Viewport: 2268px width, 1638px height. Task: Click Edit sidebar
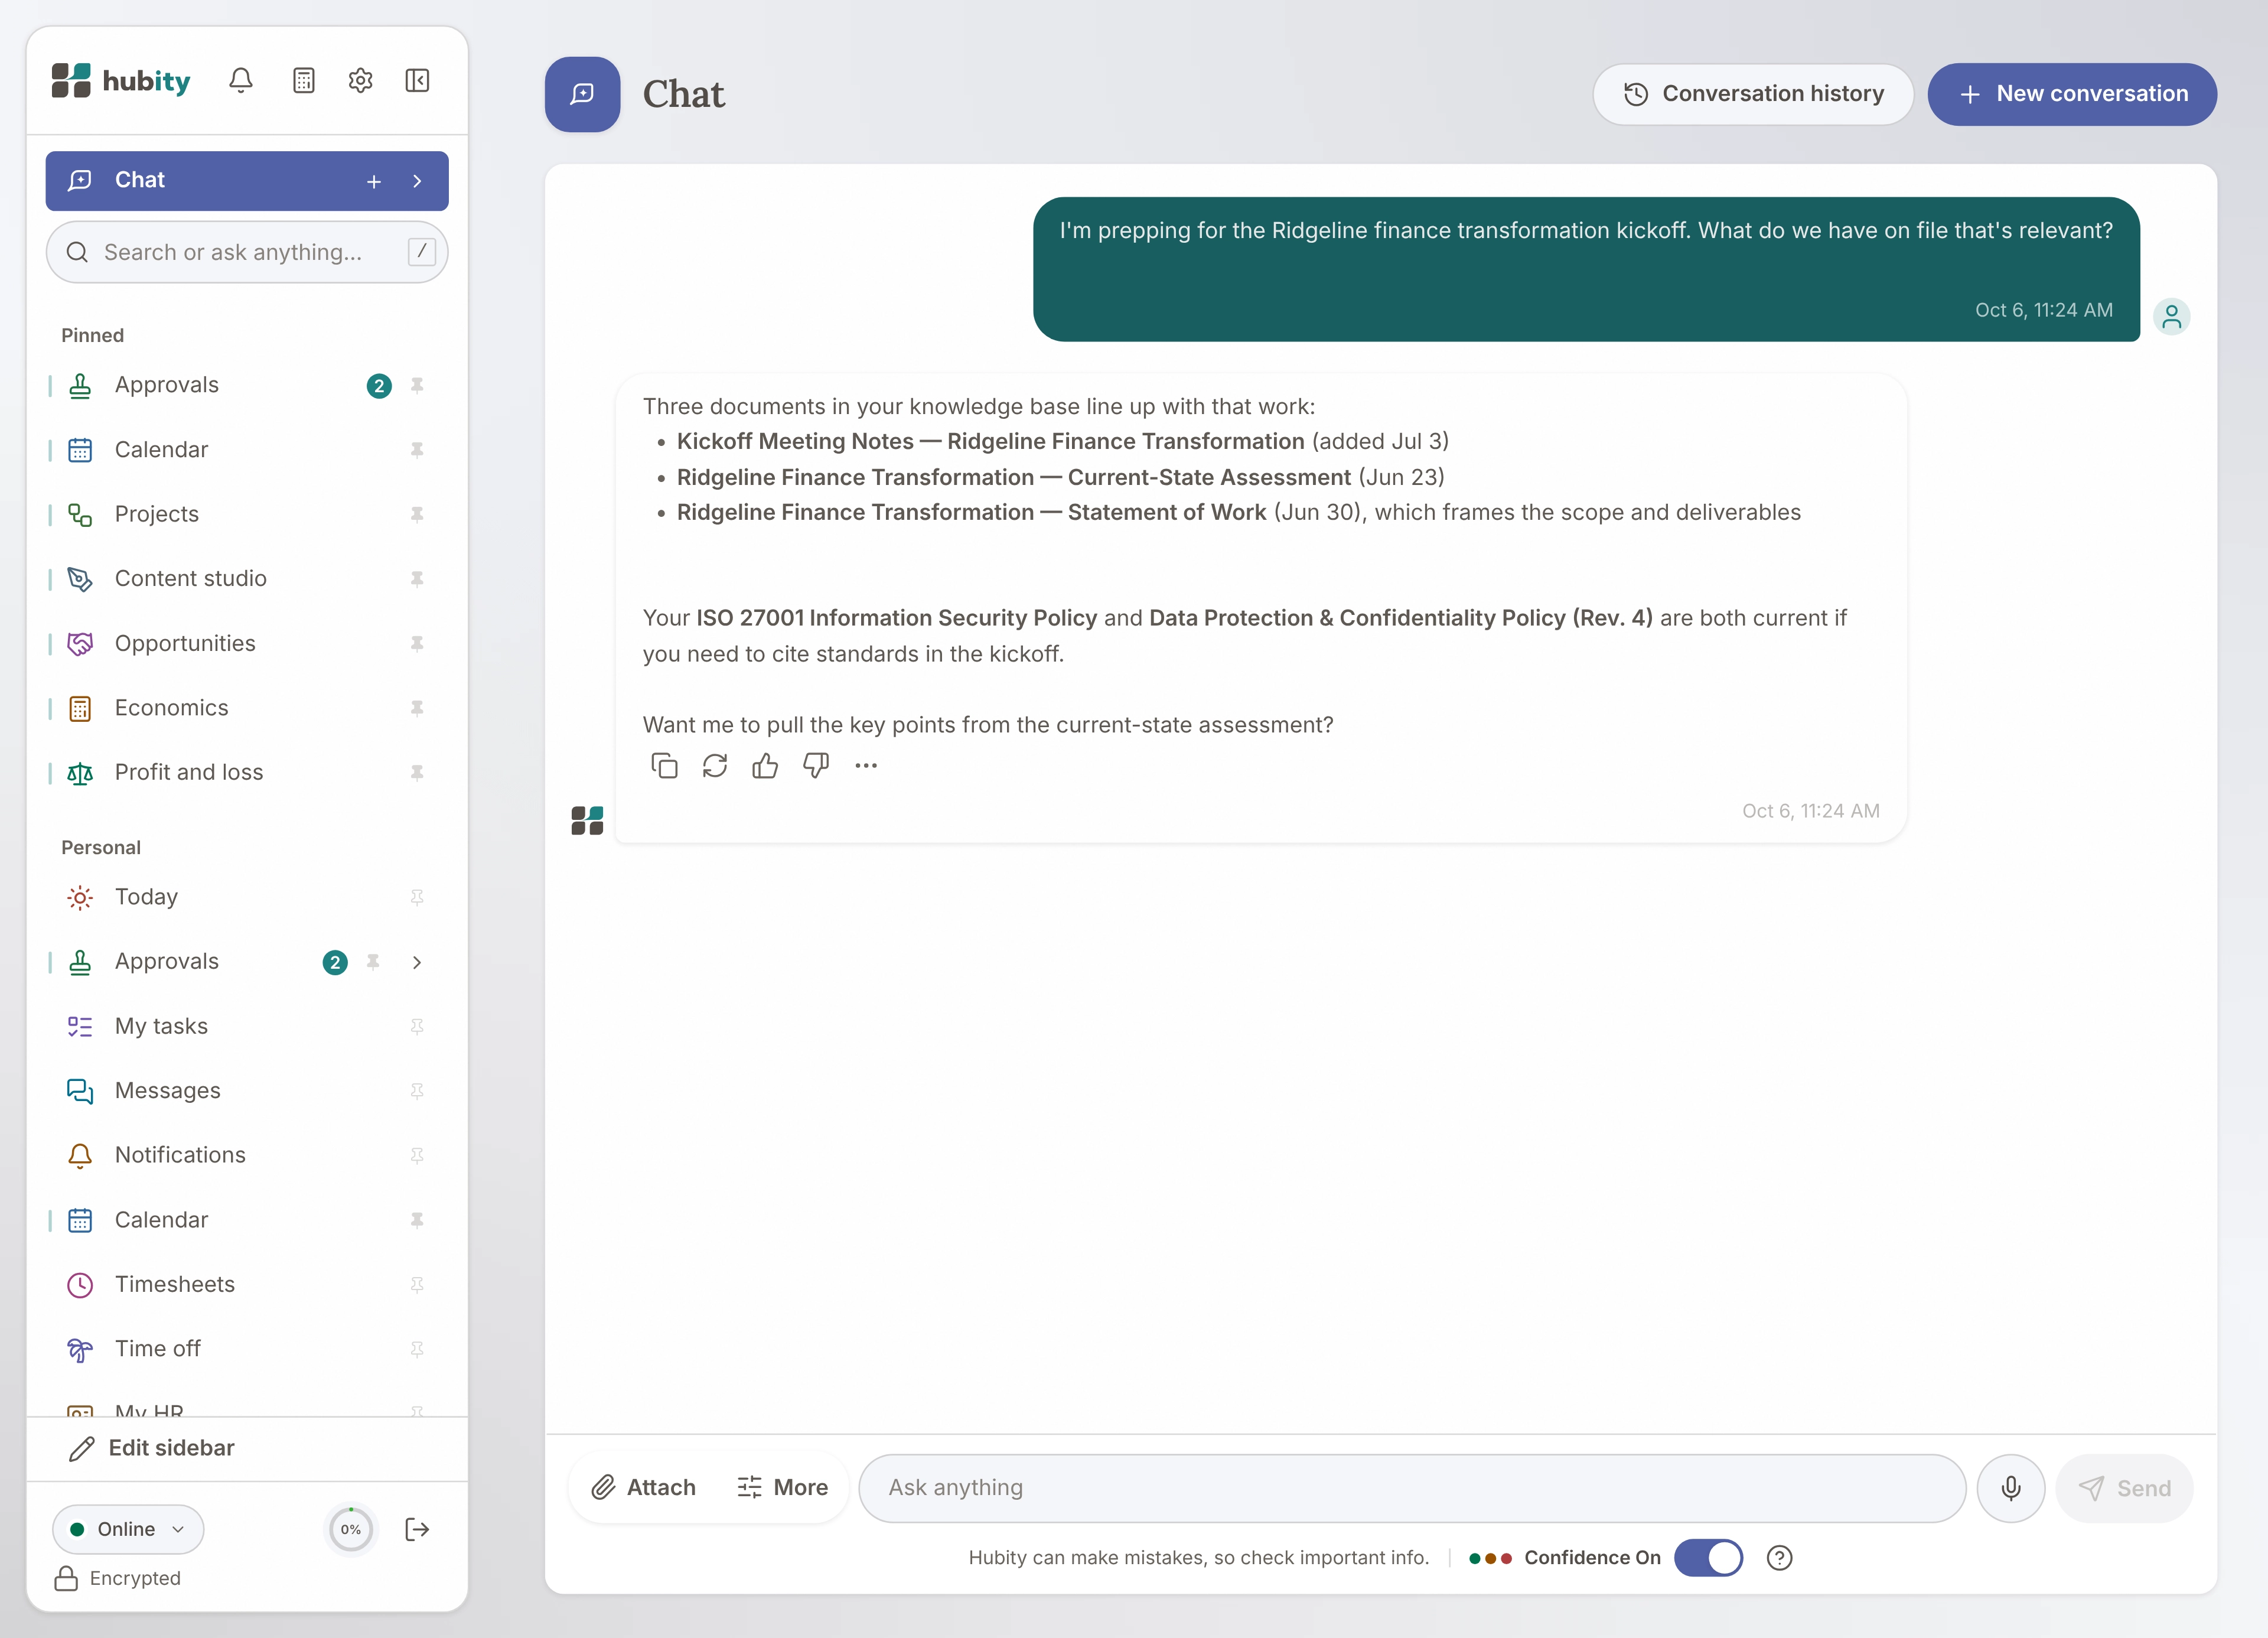(151, 1448)
